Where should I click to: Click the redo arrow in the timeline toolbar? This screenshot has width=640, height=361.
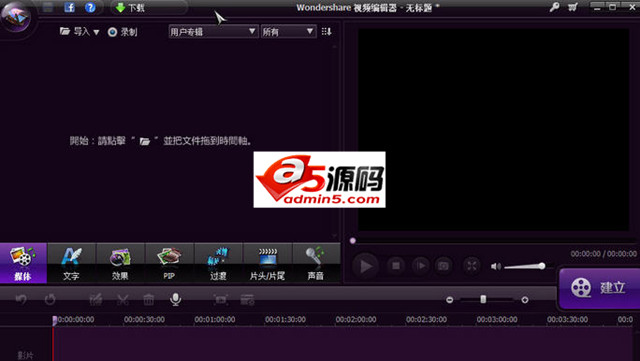[x=50, y=299]
